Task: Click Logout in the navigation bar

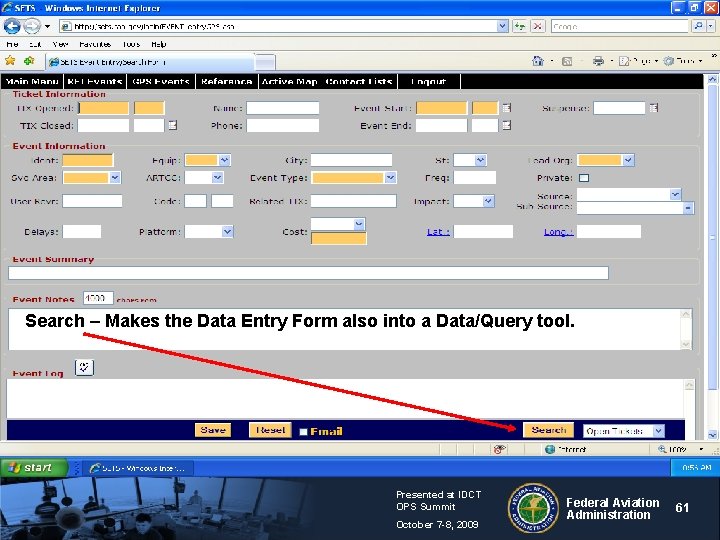Action: pos(428,81)
